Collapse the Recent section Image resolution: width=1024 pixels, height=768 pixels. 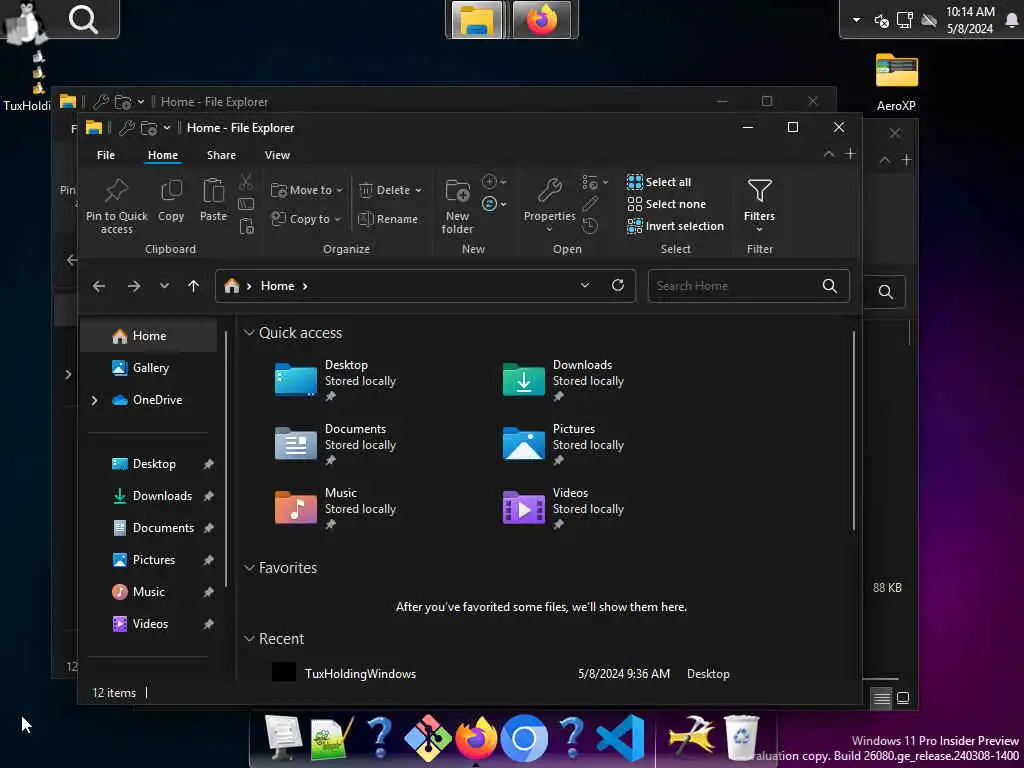249,639
